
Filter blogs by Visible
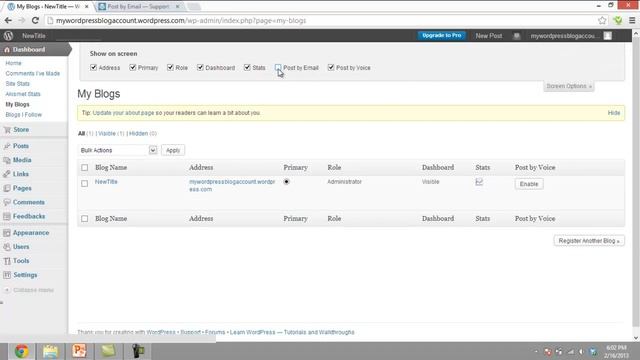point(107,134)
